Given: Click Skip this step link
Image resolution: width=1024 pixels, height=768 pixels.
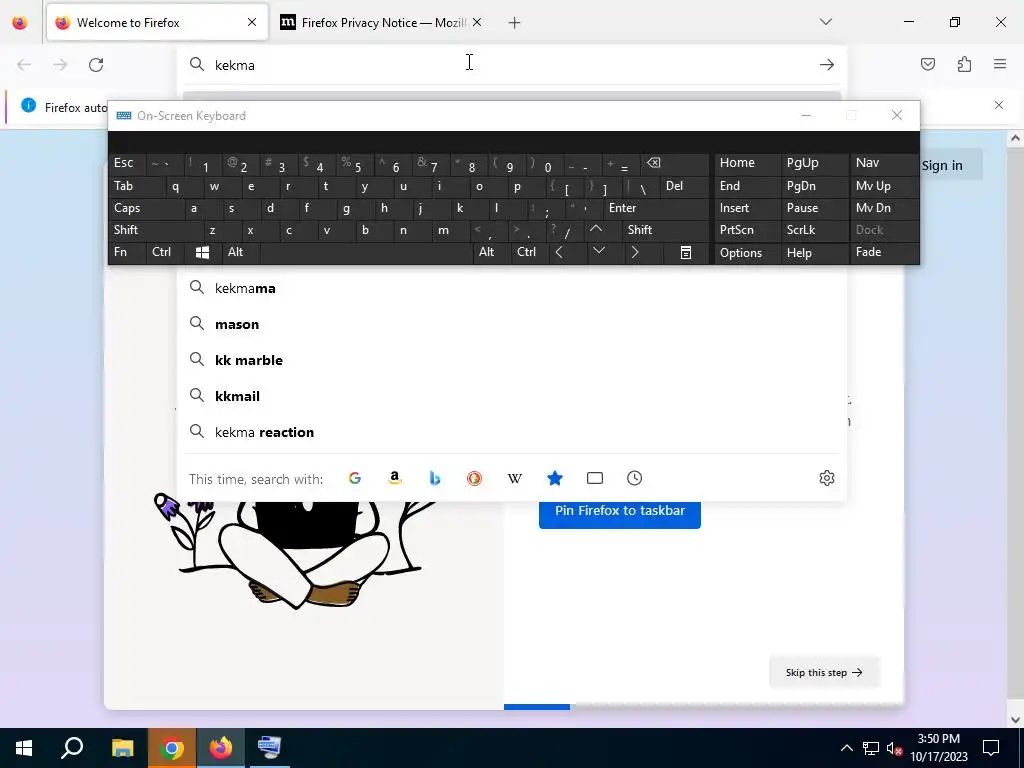Looking at the screenshot, I should (x=824, y=673).
